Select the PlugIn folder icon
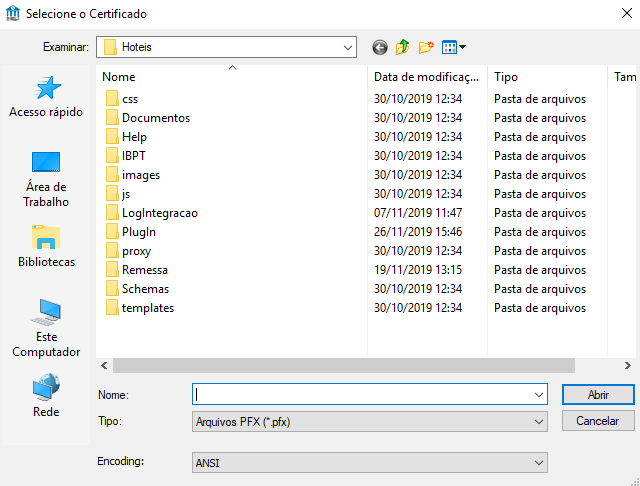Screen dimensions: 640x486 coord(112,232)
